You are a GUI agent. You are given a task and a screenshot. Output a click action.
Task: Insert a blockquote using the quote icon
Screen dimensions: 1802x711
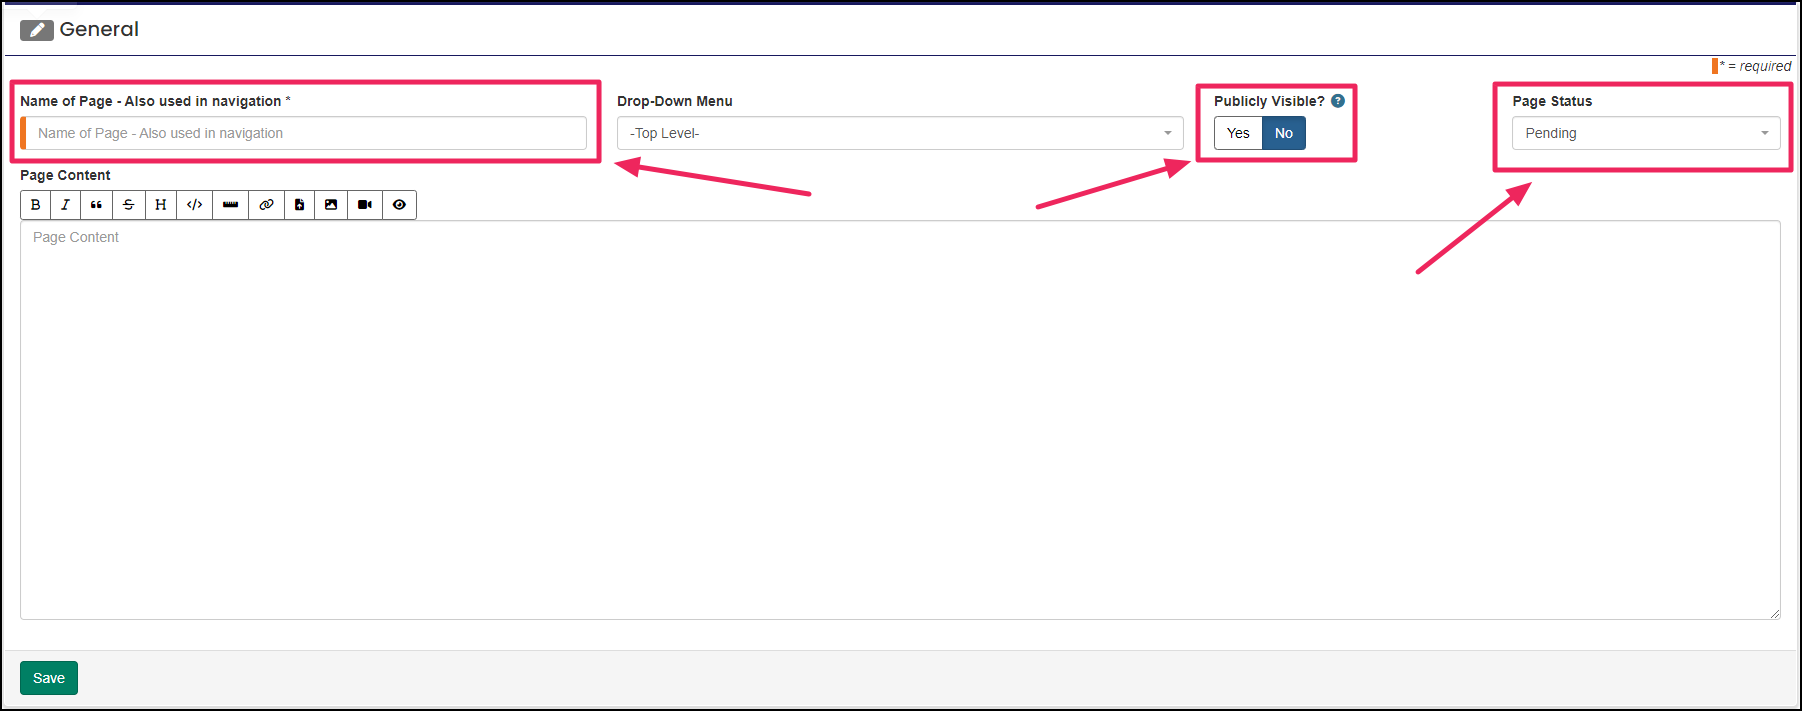point(97,205)
